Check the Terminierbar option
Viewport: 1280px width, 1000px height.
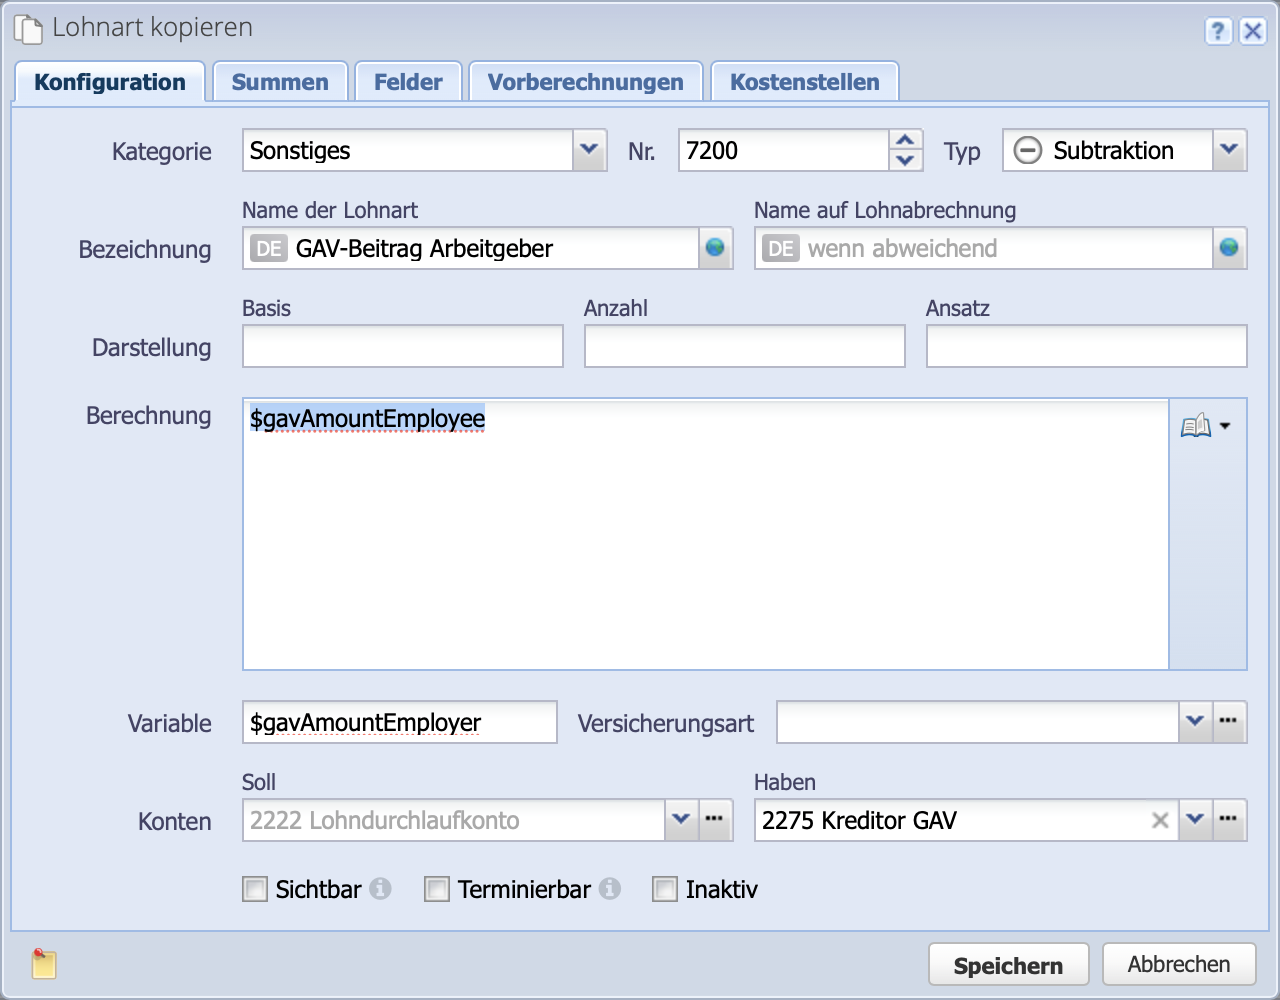[437, 889]
